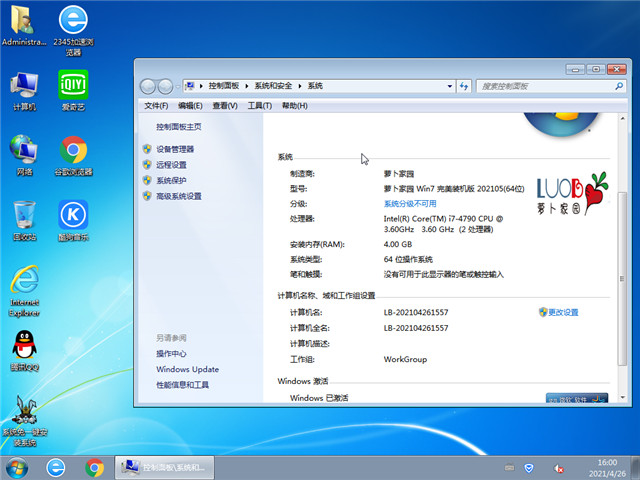Open the Windows Start button
This screenshot has height=480, width=640.
point(17,468)
